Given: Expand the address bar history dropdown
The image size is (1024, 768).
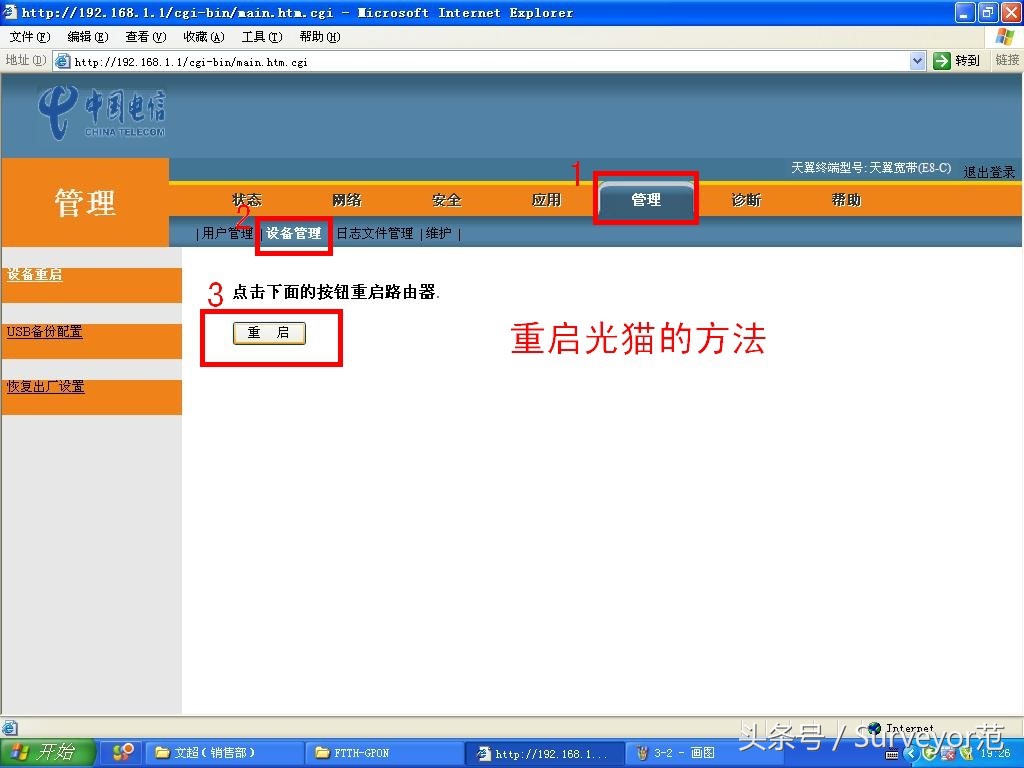Looking at the screenshot, I should coord(919,60).
